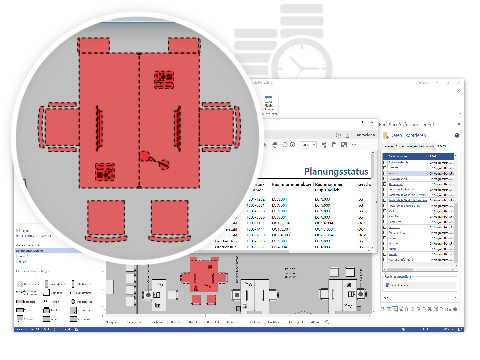The width and height of the screenshot is (480, 360).
Task: Click the page layout icon beside the ellipsis
Action: click(344, 145)
